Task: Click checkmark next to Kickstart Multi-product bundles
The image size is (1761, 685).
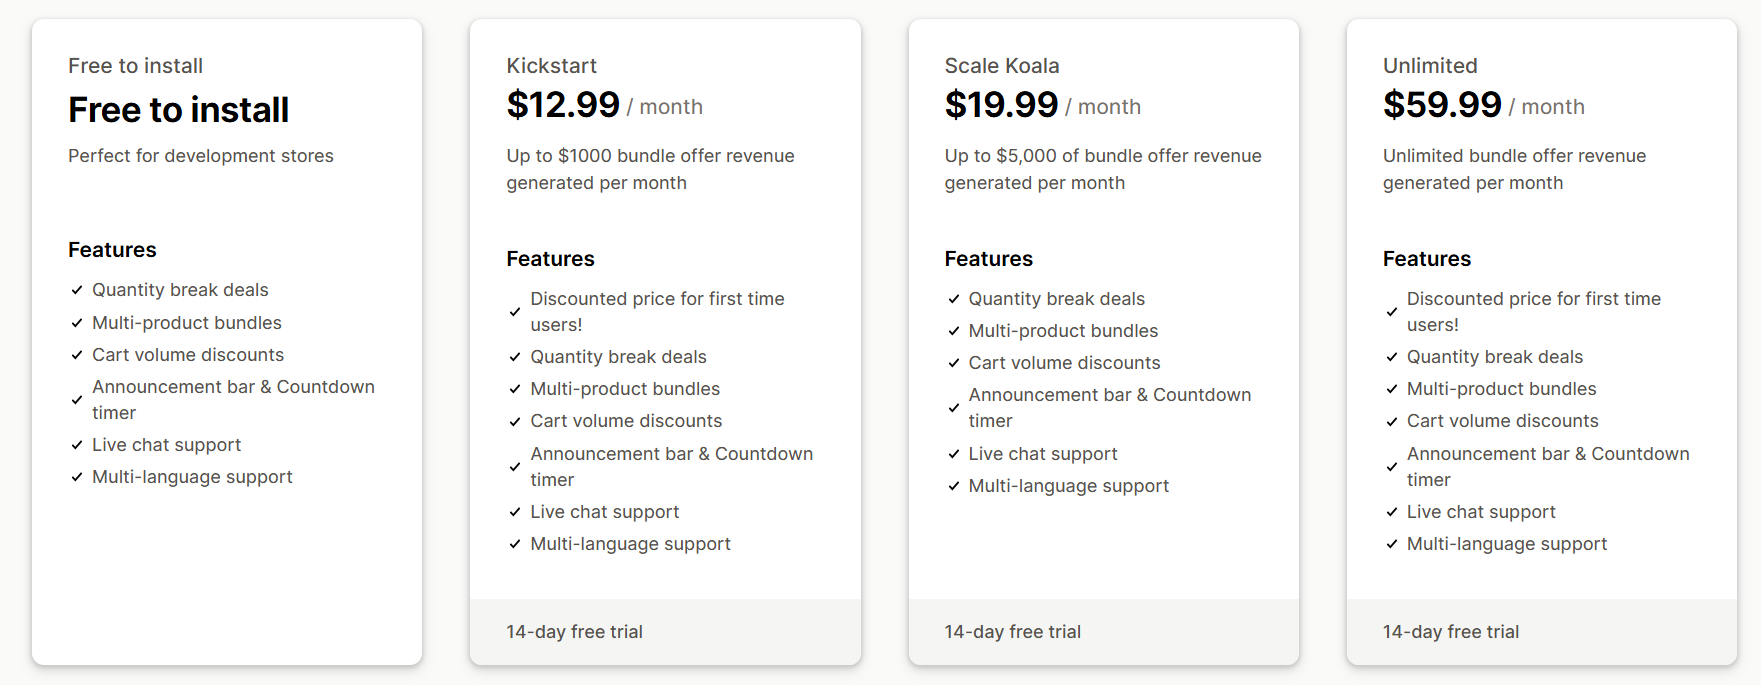Action: tap(514, 389)
